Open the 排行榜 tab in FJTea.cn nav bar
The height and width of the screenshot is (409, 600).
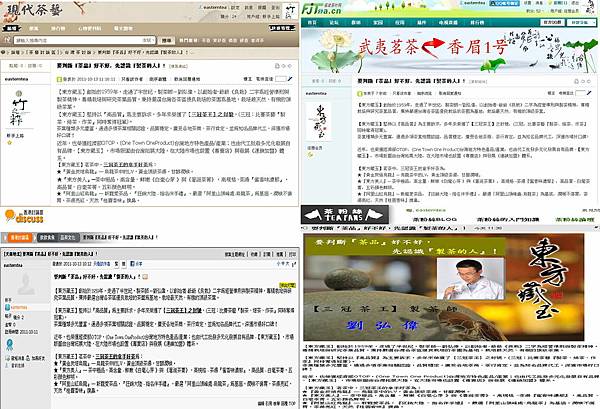477,23
